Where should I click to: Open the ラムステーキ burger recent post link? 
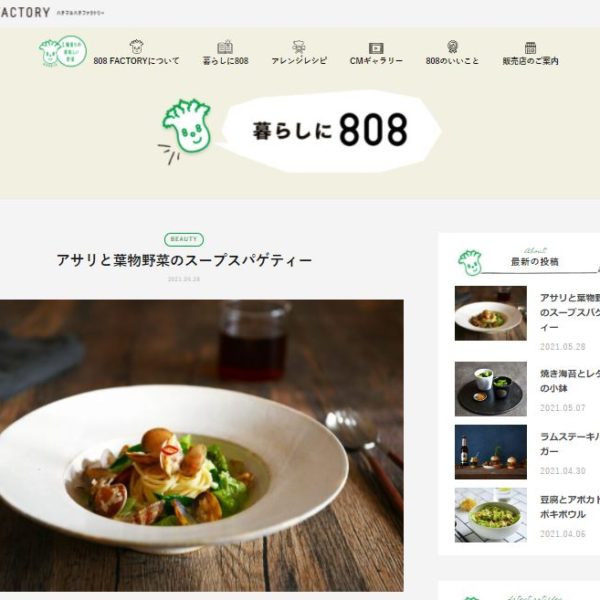570,444
